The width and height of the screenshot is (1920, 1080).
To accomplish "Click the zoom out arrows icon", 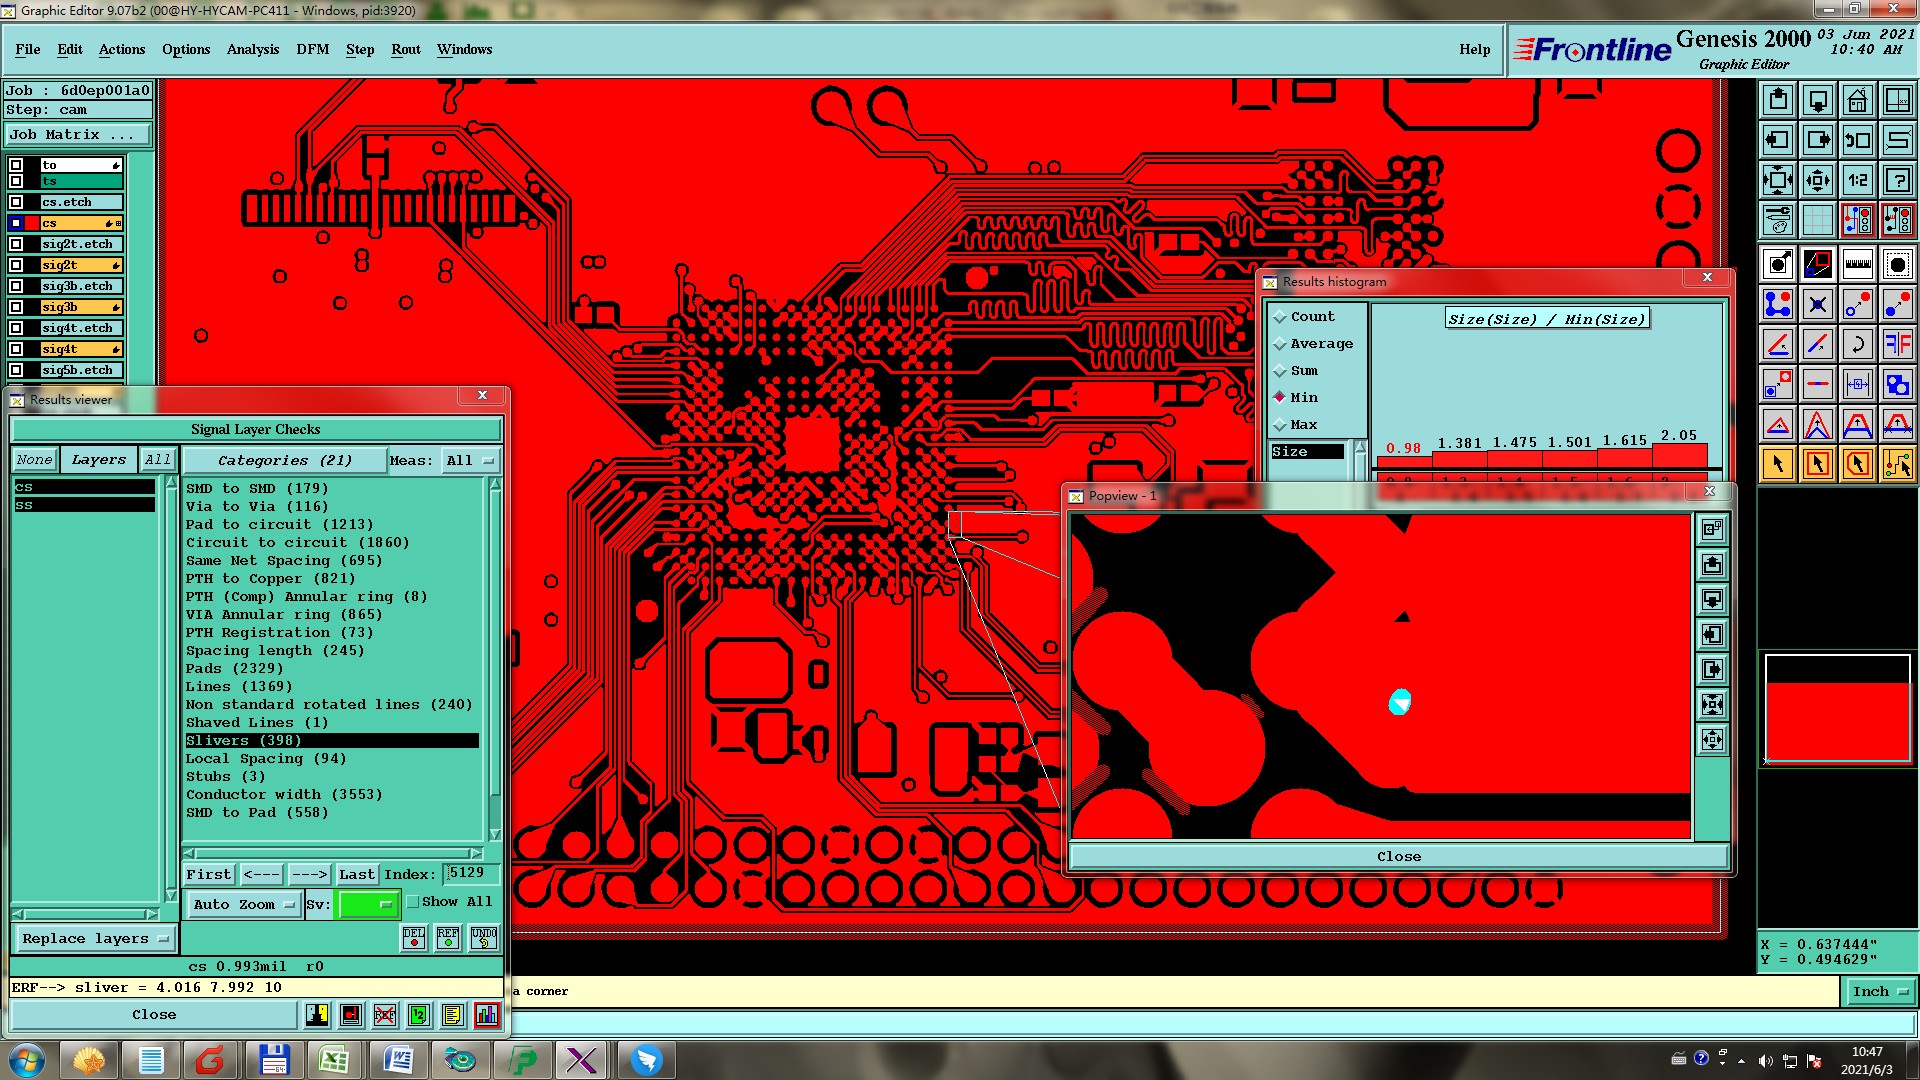I will [1817, 180].
